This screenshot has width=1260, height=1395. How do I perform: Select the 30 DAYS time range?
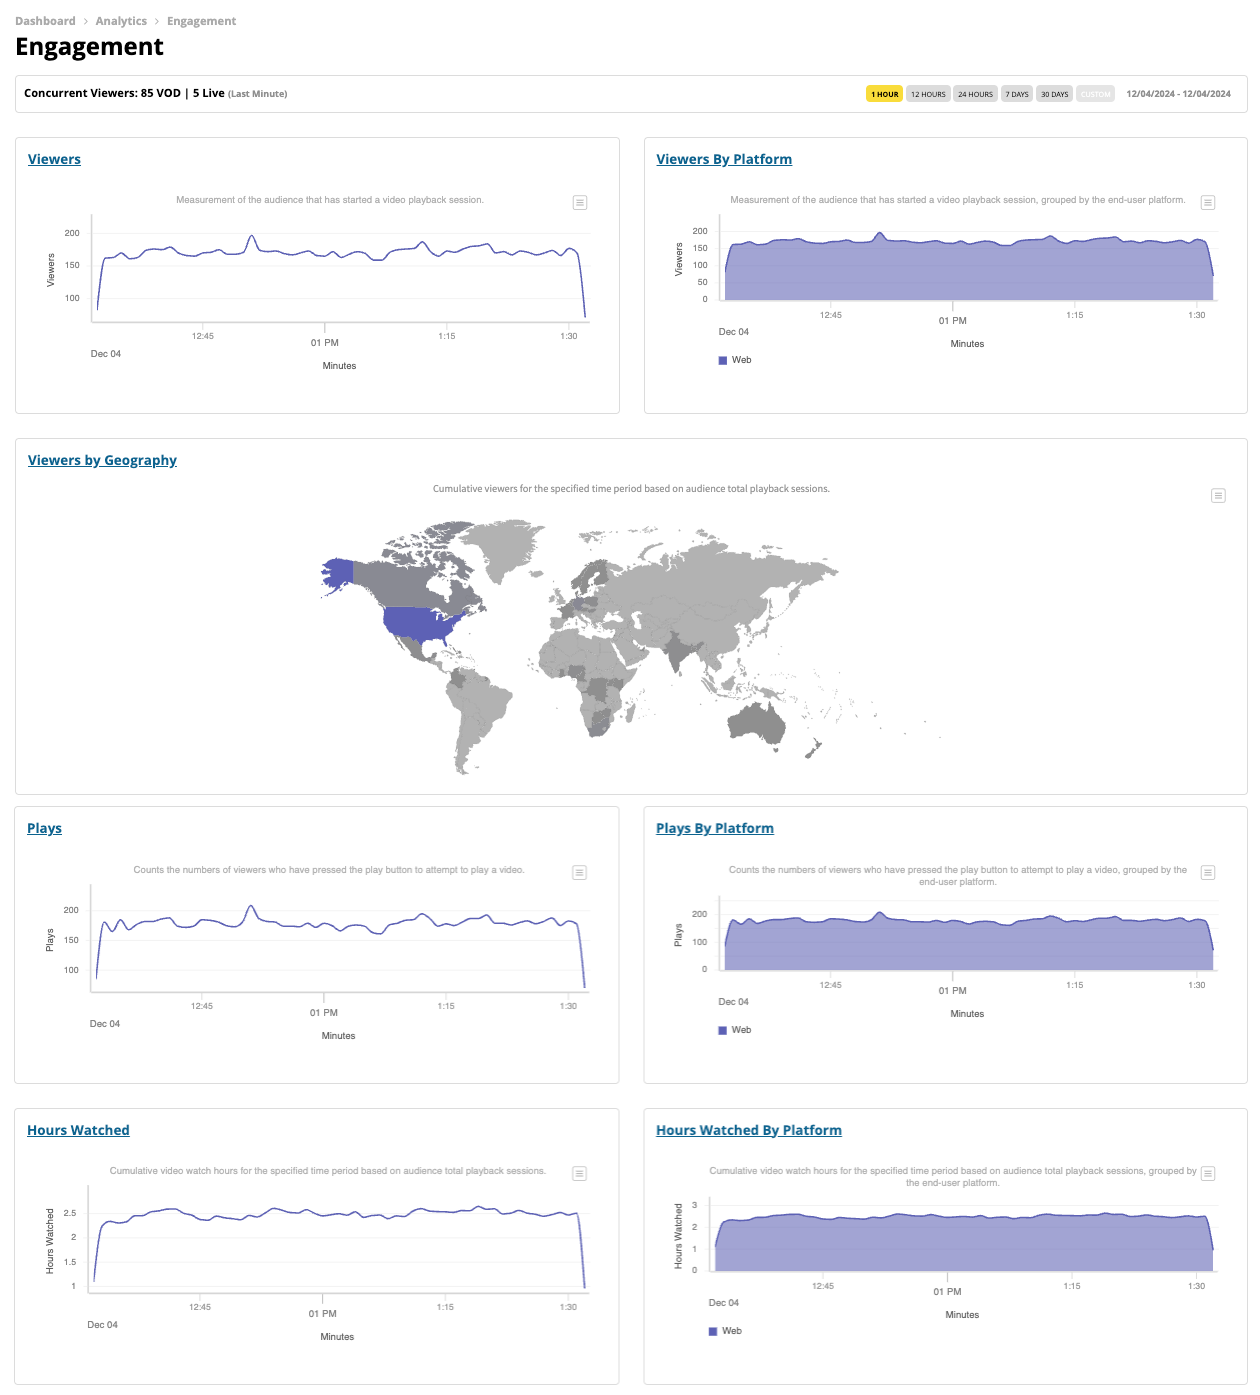click(x=1054, y=94)
